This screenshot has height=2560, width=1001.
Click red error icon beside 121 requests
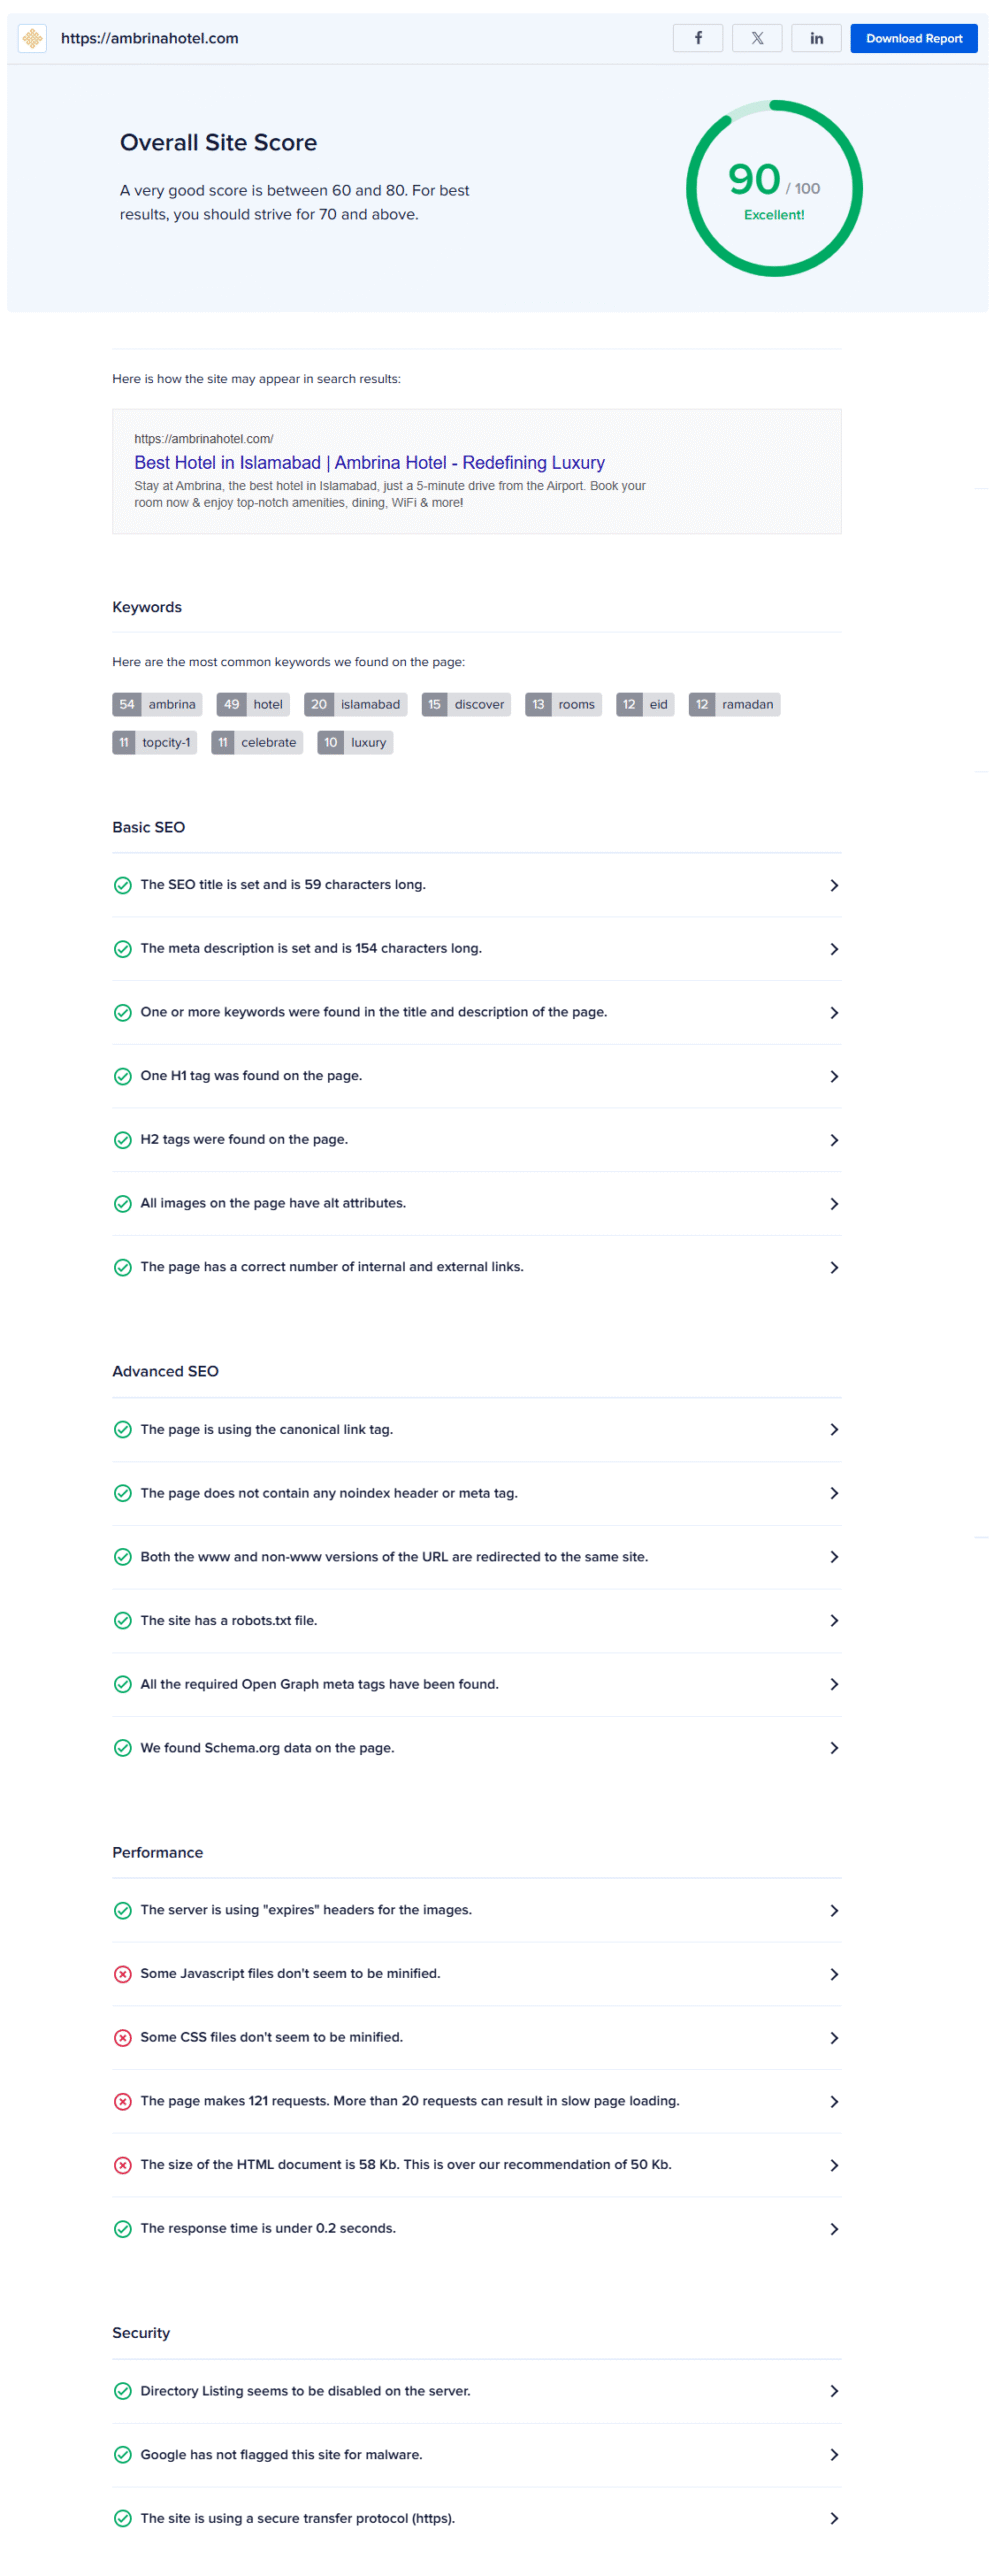pyautogui.click(x=123, y=2101)
